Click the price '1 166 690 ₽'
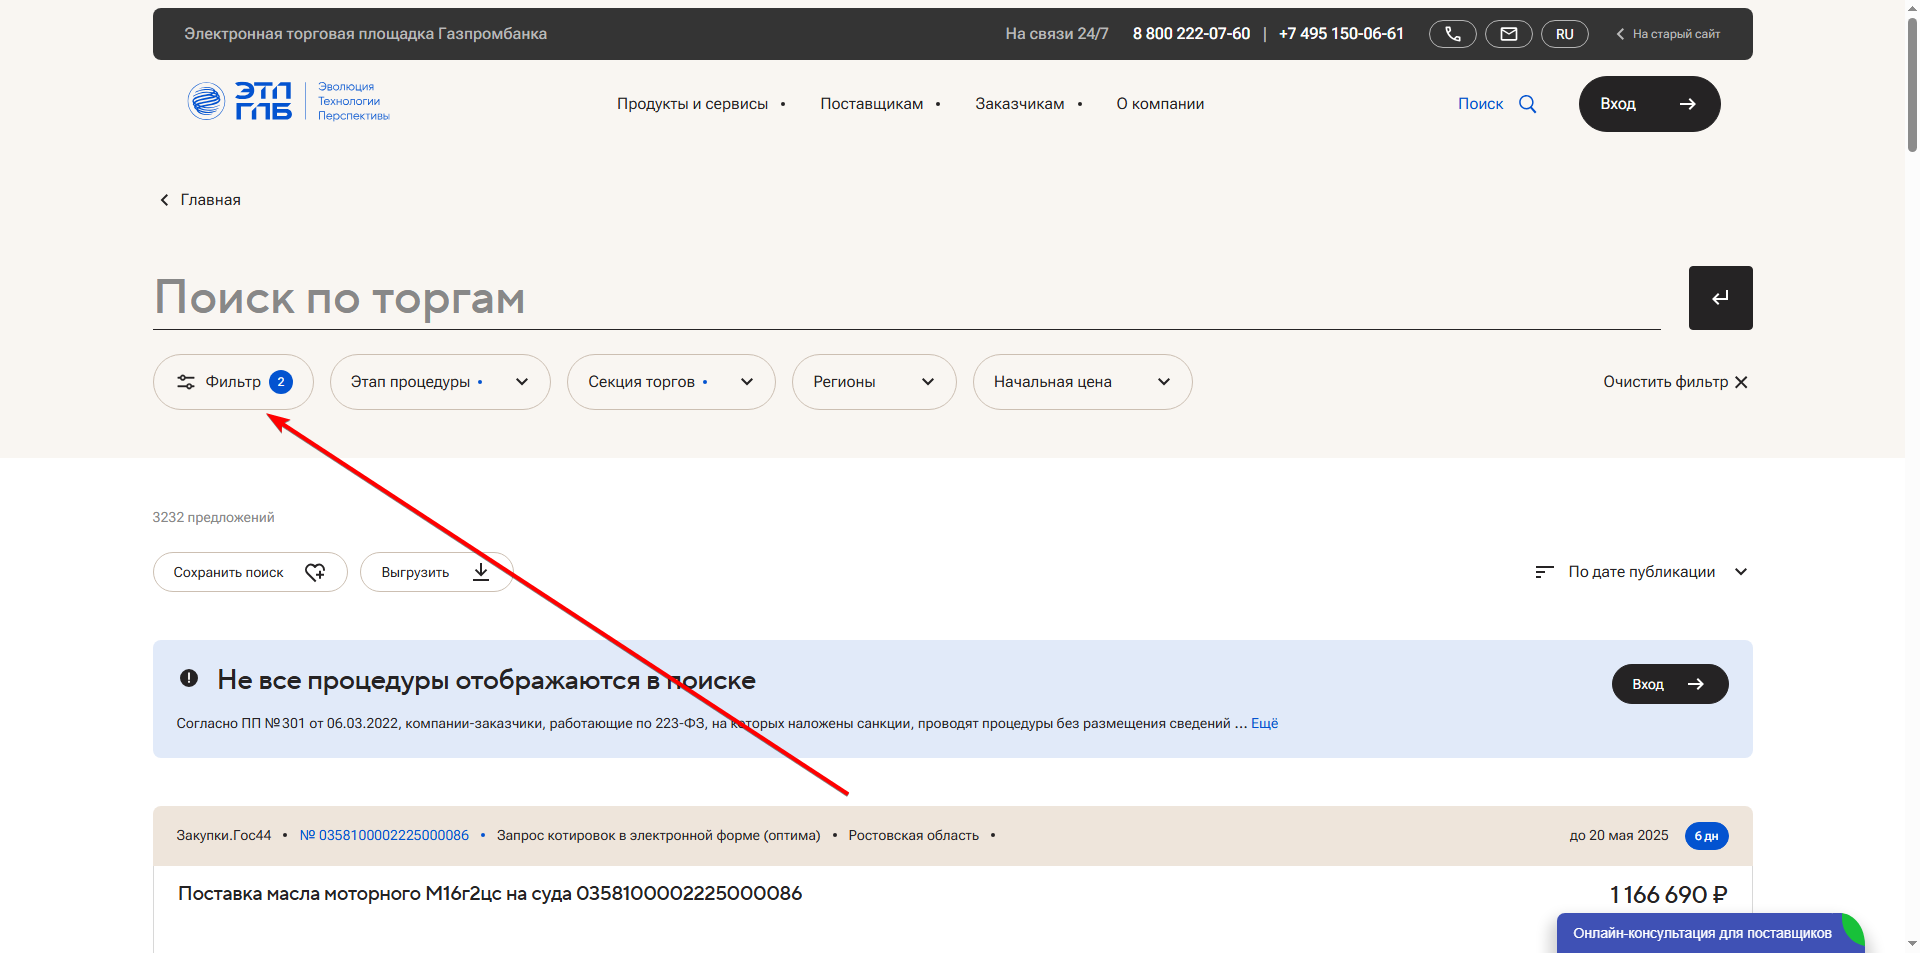1920x953 pixels. (x=1668, y=895)
